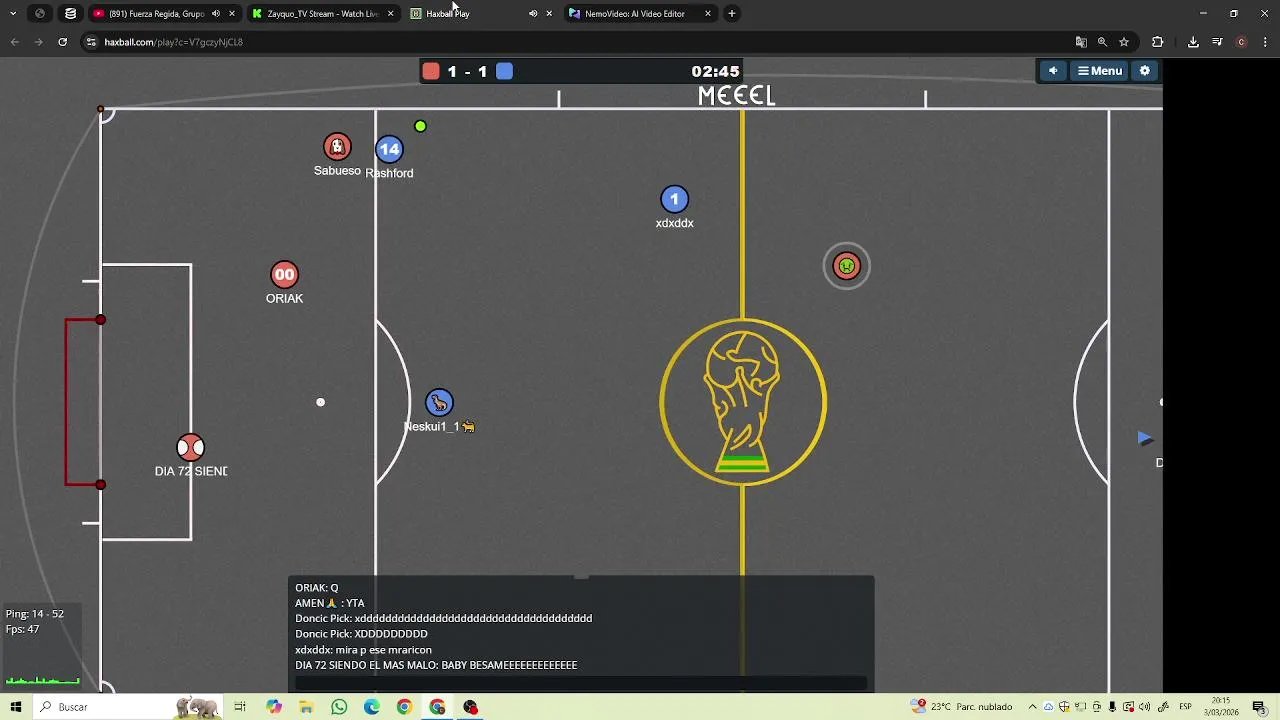Image resolution: width=1280 pixels, height=720 pixels.
Task: Click the pinned tab with stacked icon
Action: coord(70,14)
